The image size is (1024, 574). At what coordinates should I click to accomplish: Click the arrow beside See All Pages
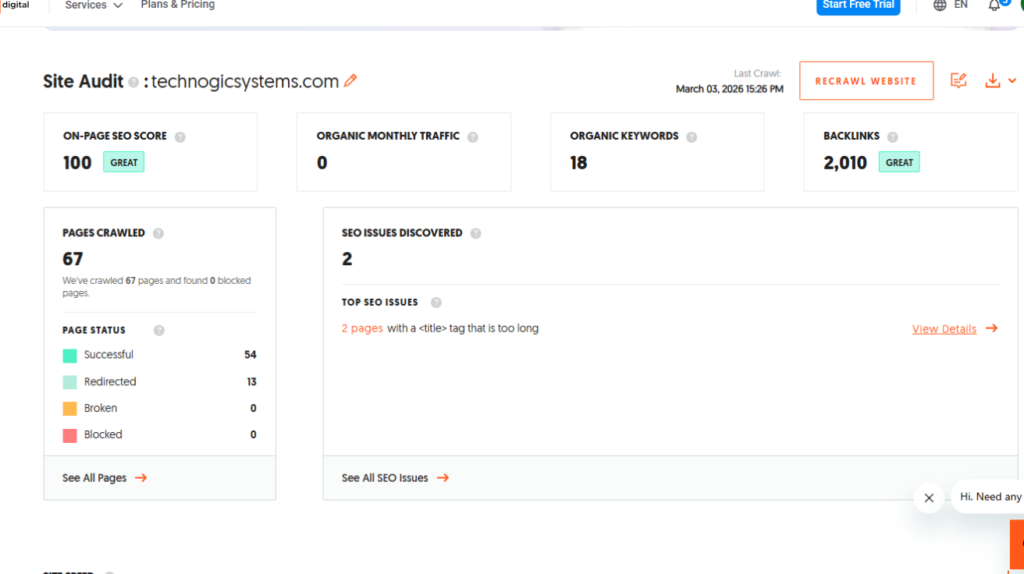tap(141, 478)
